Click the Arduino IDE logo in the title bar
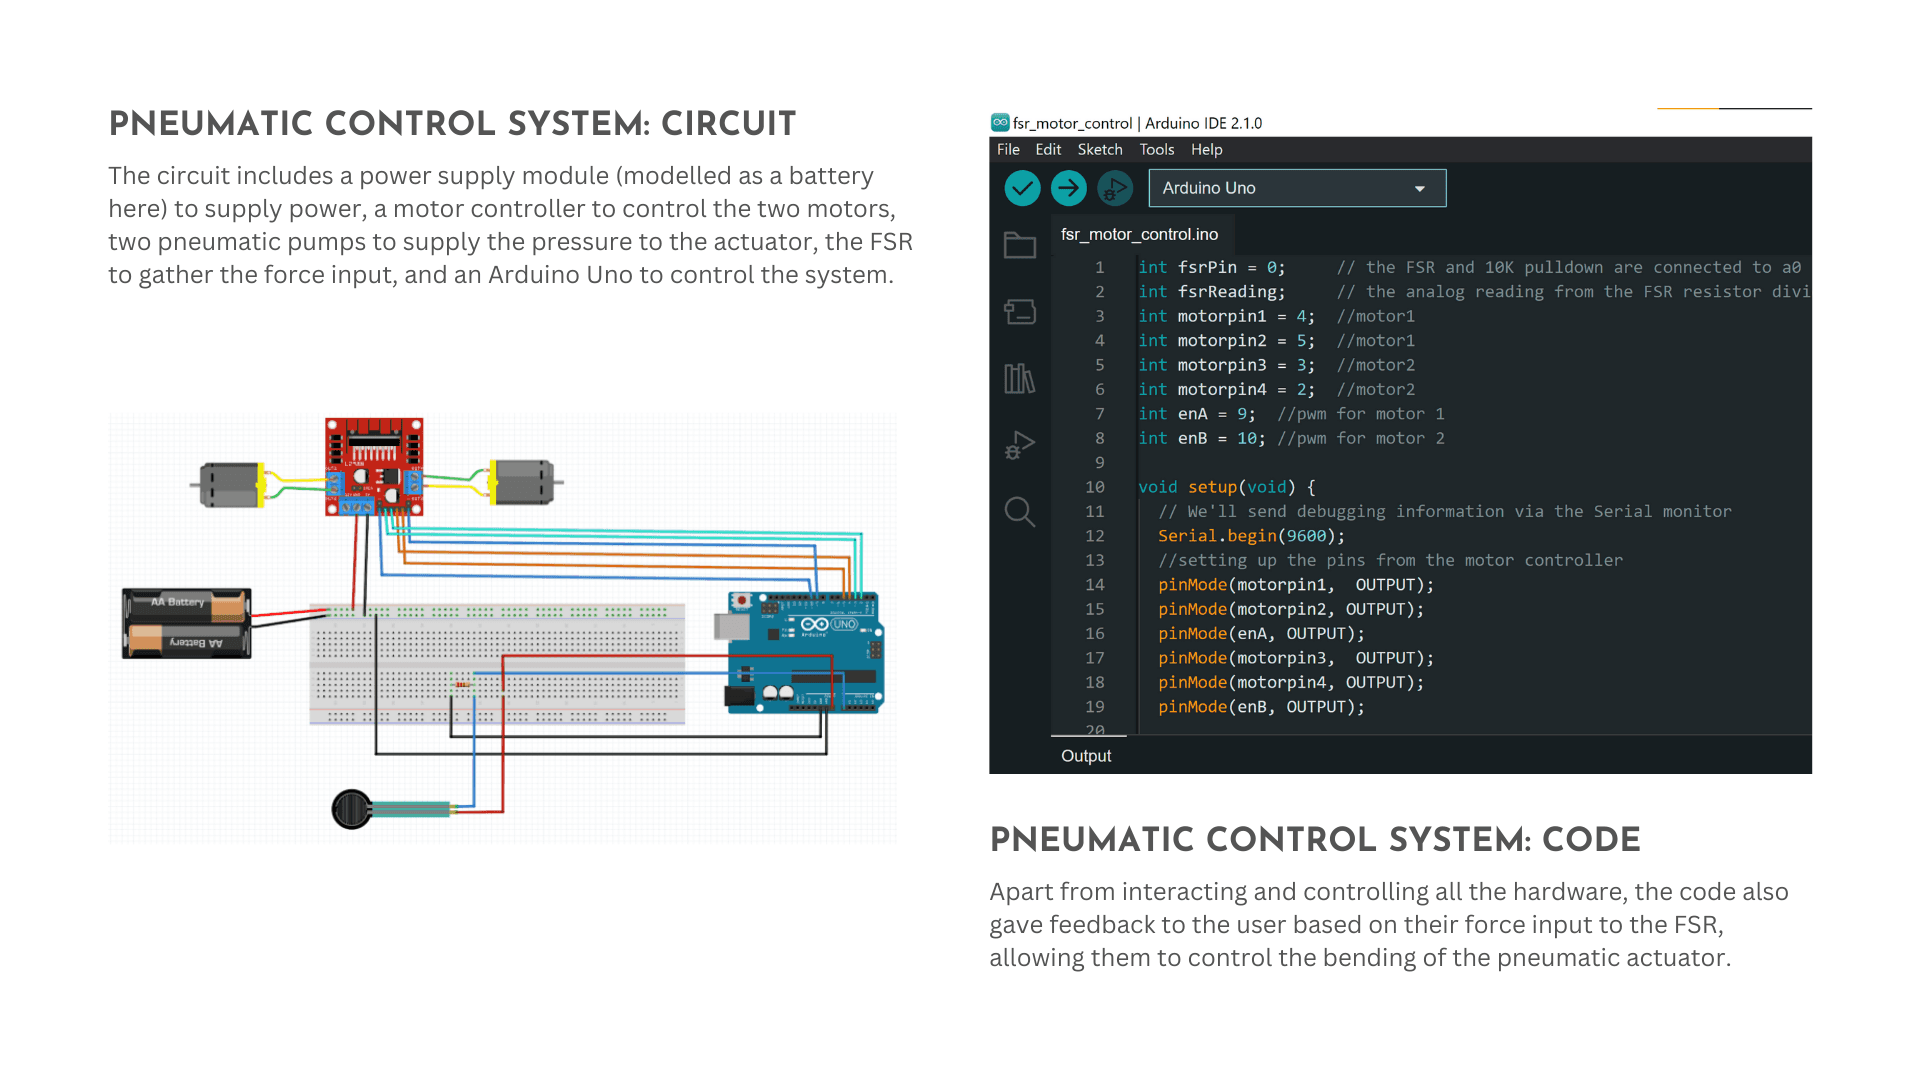Image resolution: width=1920 pixels, height=1080 pixels. click(x=999, y=122)
